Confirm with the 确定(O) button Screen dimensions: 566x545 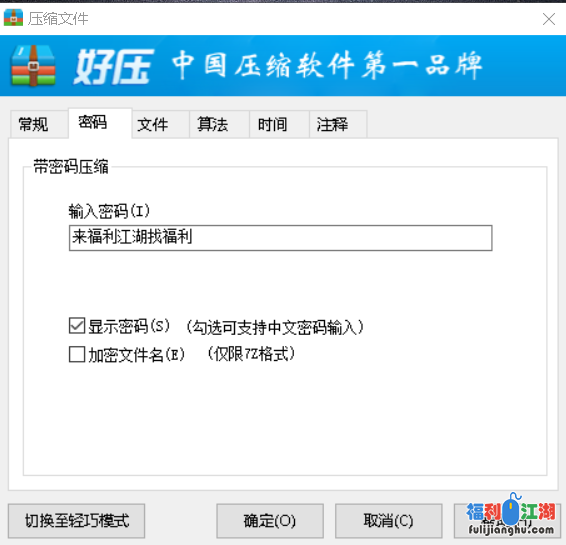[x=270, y=521]
